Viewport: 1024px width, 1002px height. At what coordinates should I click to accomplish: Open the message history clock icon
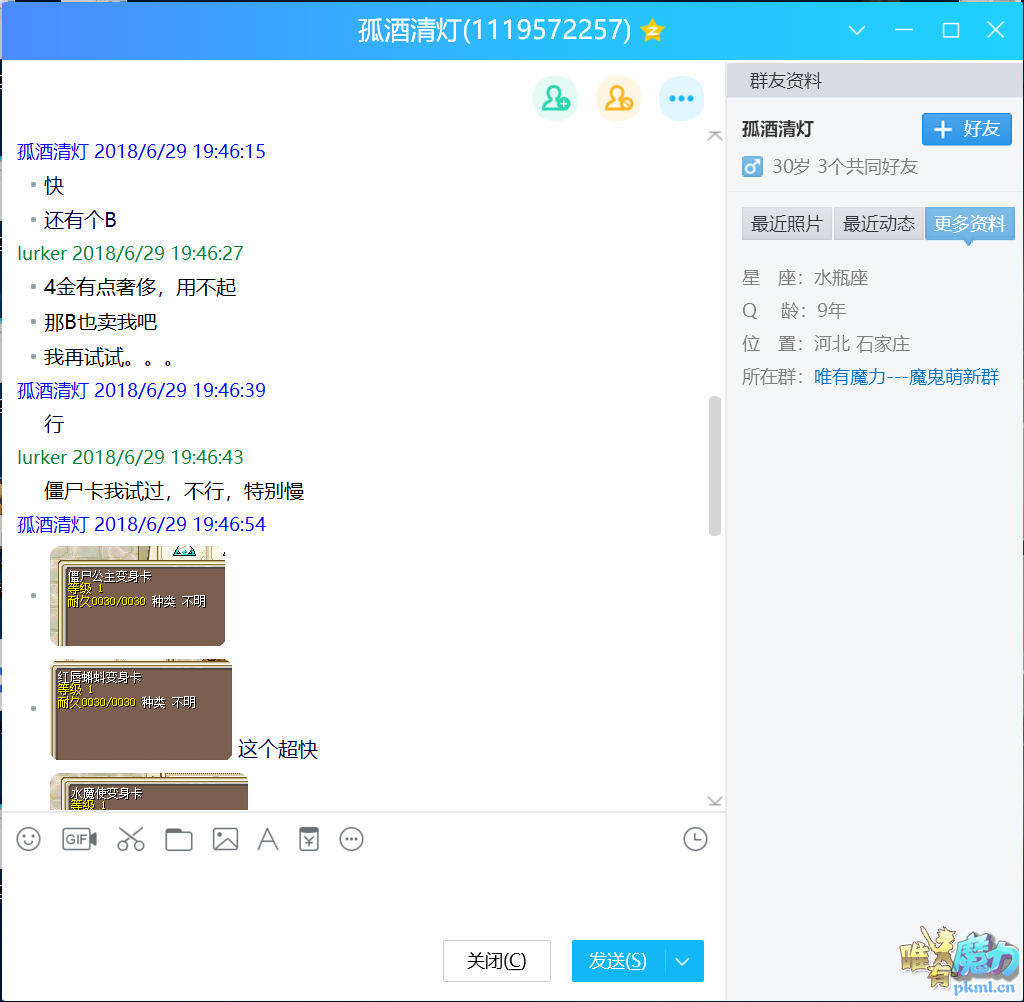pos(695,839)
